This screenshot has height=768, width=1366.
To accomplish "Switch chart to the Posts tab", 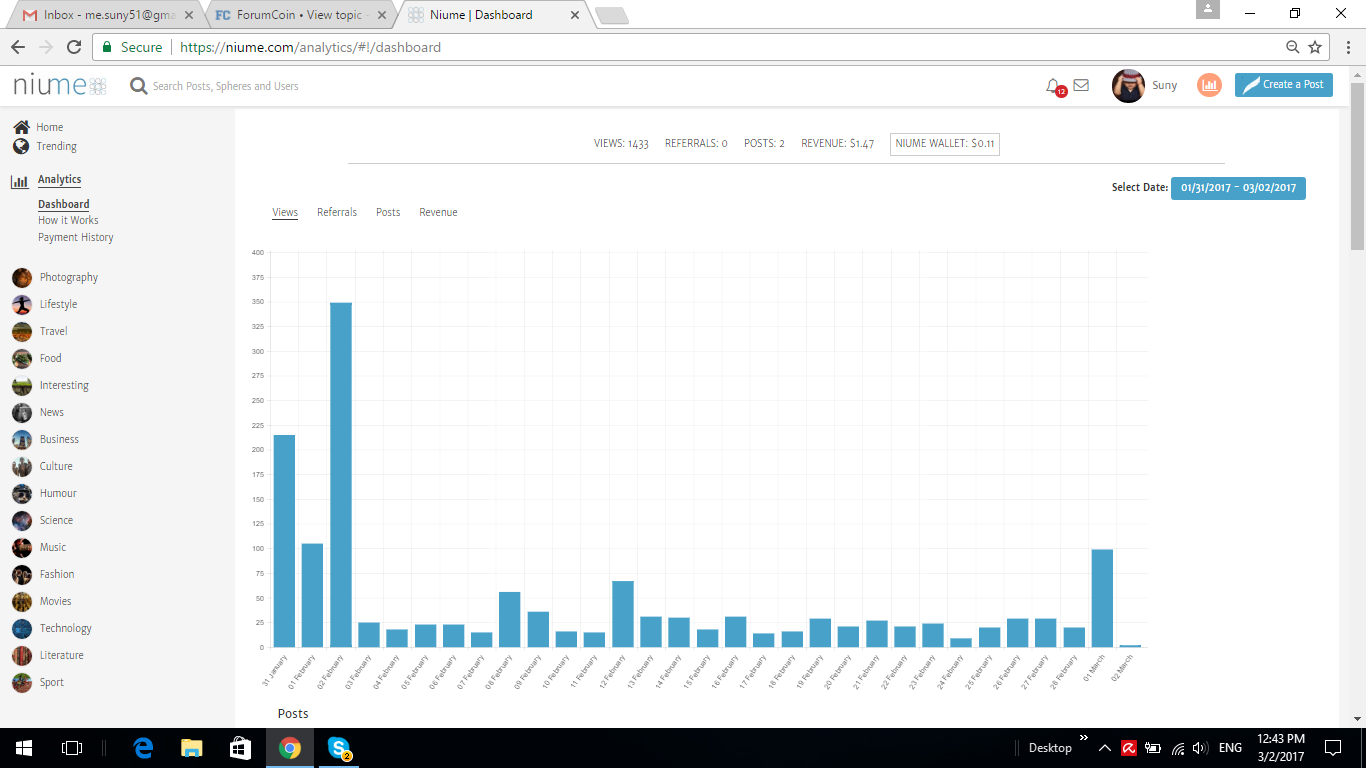I will pyautogui.click(x=388, y=212).
